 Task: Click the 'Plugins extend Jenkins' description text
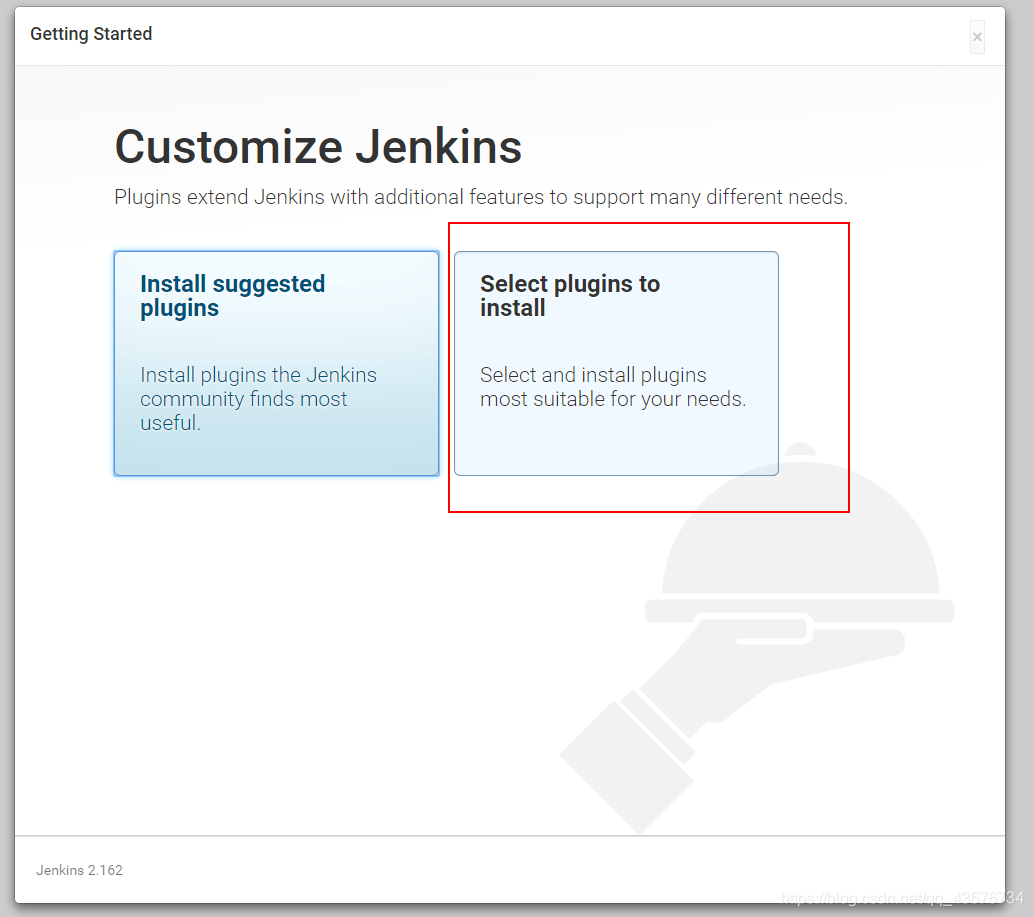(481, 197)
